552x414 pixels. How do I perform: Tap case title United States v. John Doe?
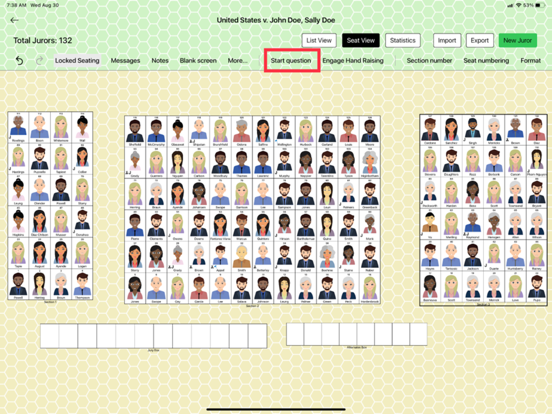(276, 20)
